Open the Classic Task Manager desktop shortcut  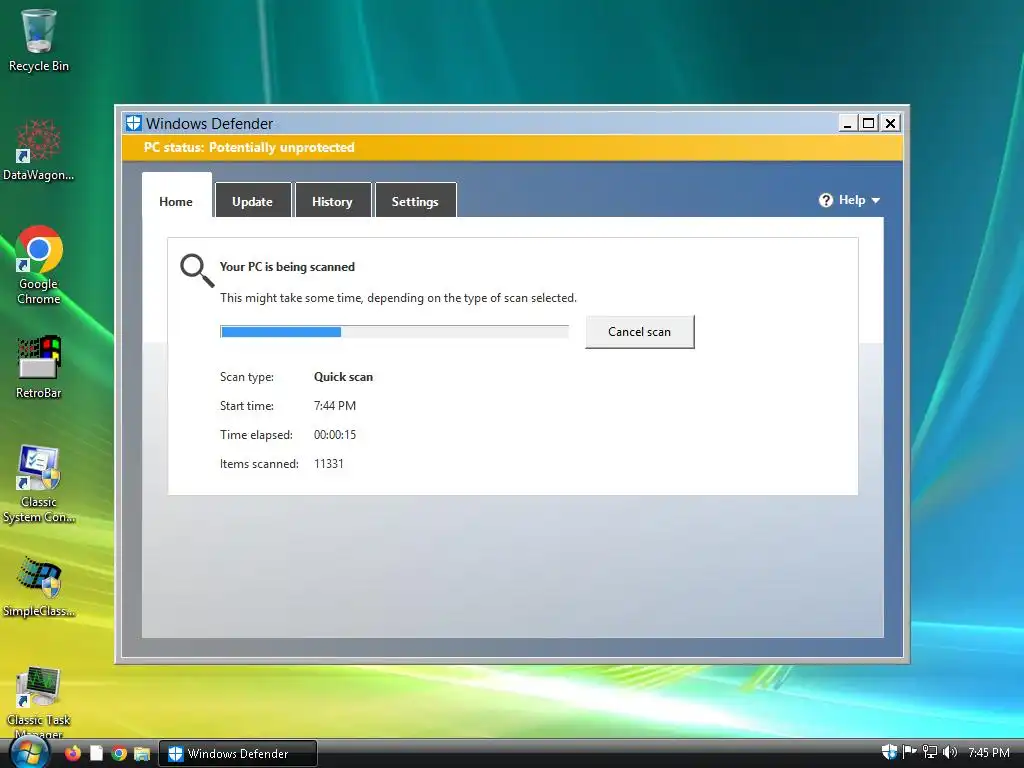pyautogui.click(x=39, y=702)
